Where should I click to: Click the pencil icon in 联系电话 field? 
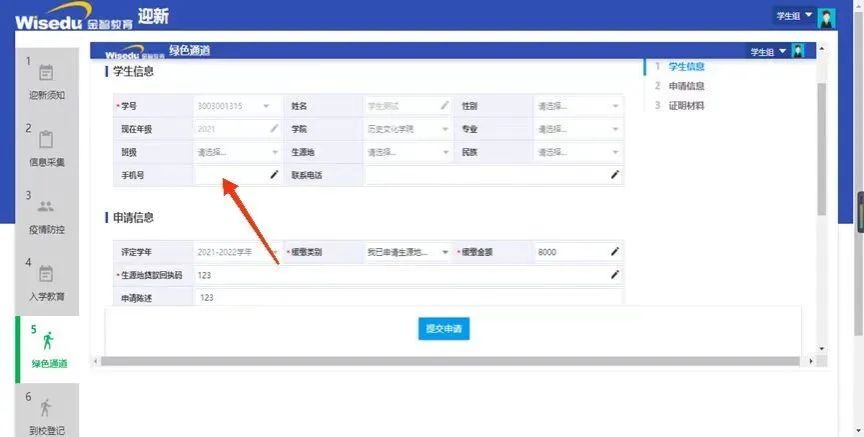tap(615, 174)
